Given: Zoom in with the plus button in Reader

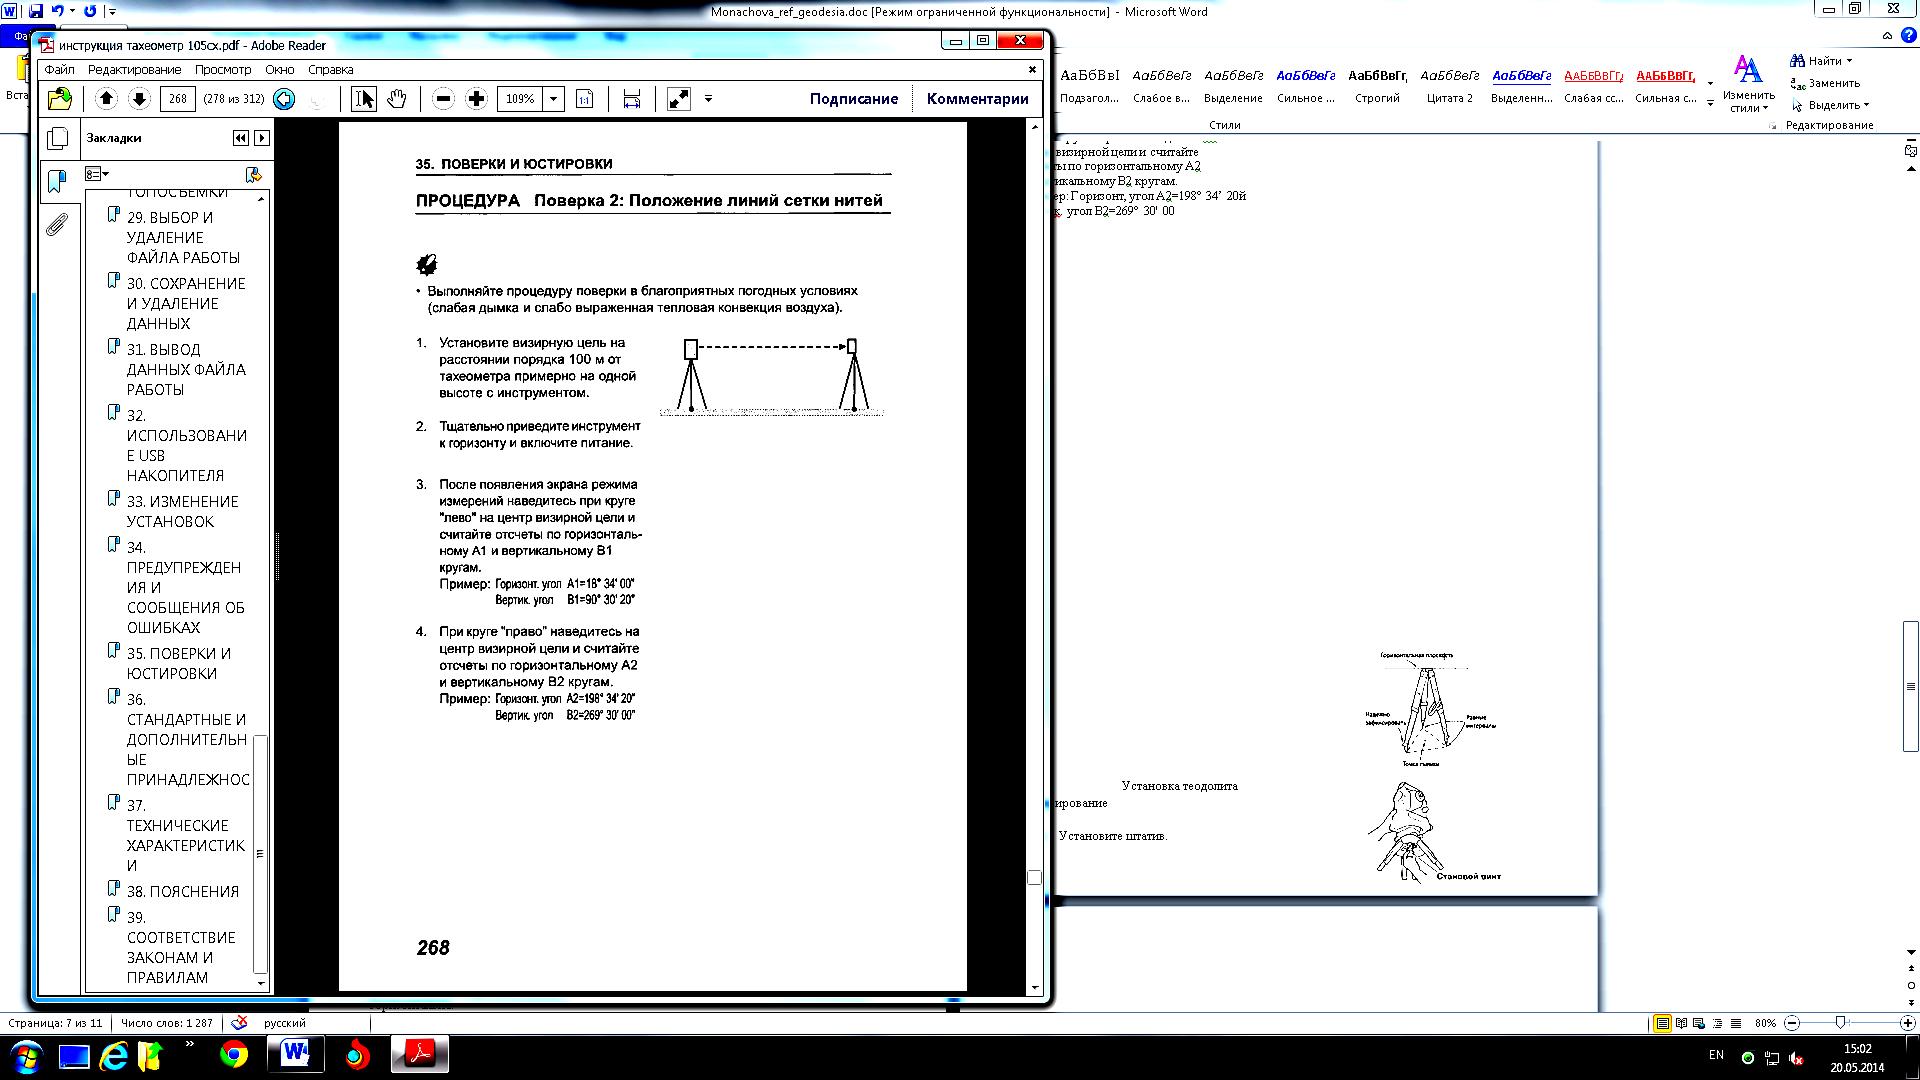Looking at the screenshot, I should (x=476, y=98).
